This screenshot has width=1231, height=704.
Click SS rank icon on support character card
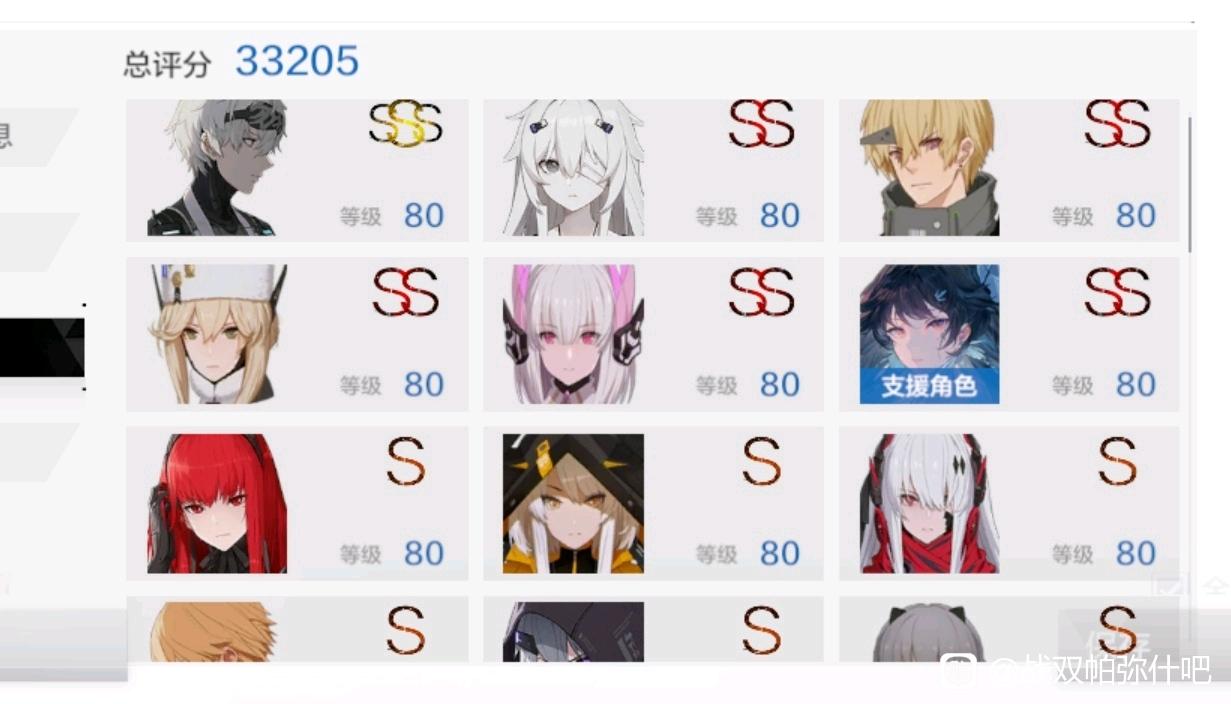tap(1118, 292)
